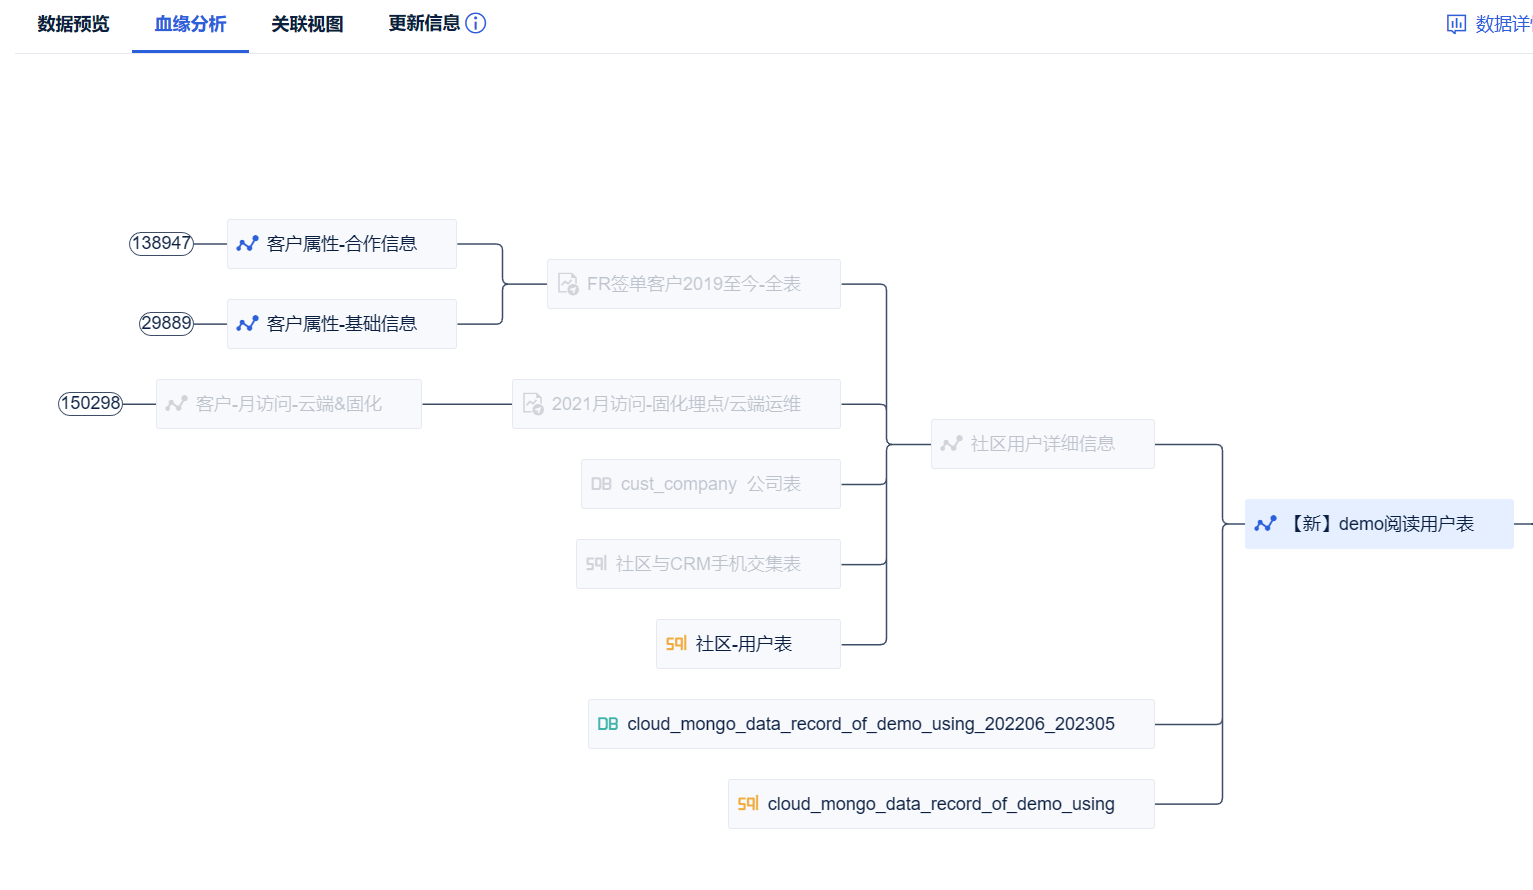Click the info icon beside 更新信息
The width and height of the screenshot is (1533, 890).
[476, 23]
